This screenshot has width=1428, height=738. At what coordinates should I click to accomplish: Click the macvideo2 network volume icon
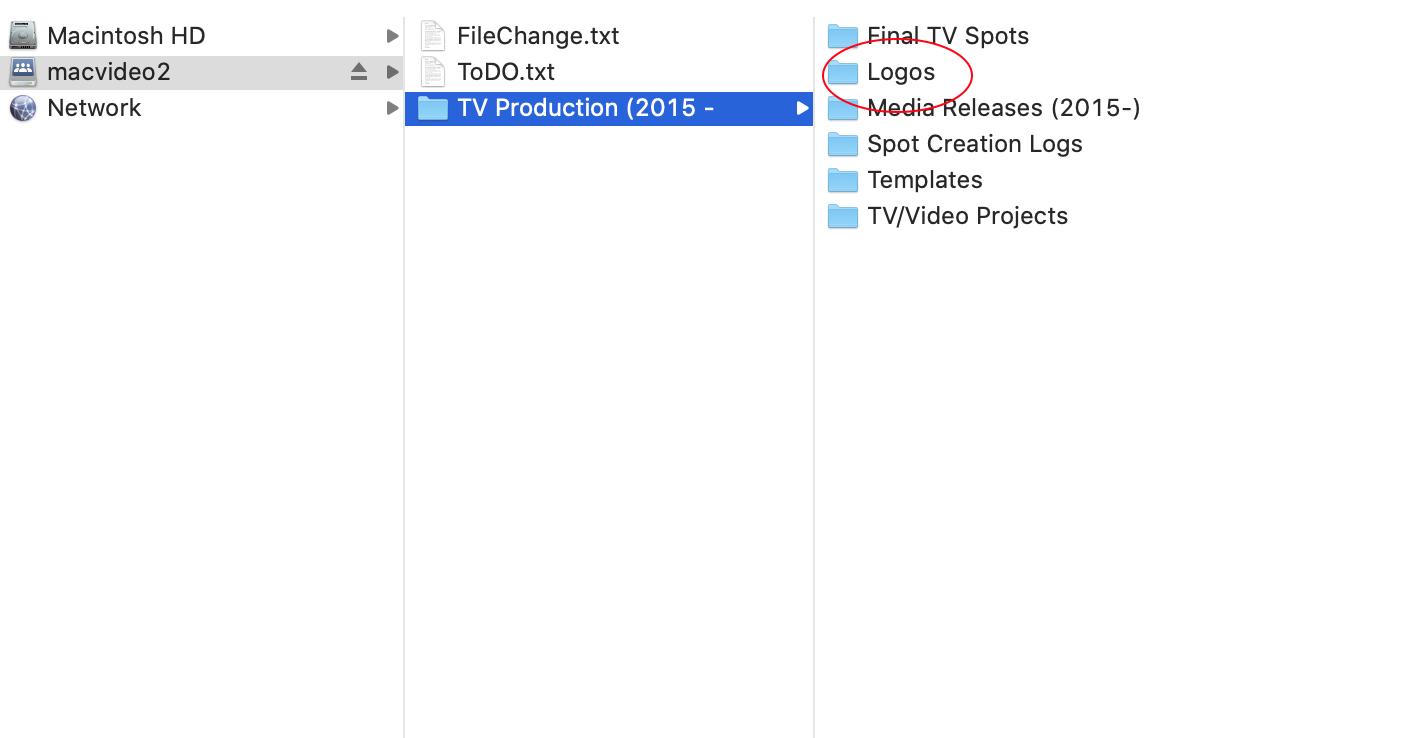22,72
